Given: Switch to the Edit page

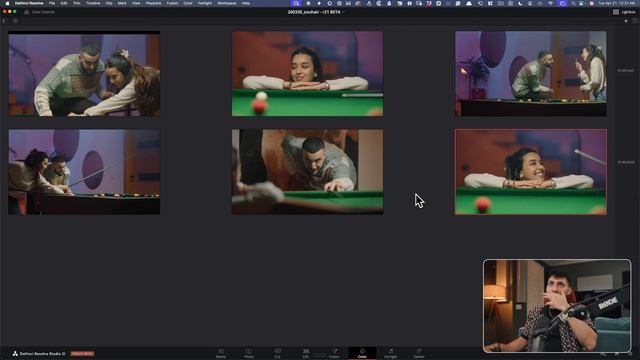Looking at the screenshot, I should coord(306,353).
